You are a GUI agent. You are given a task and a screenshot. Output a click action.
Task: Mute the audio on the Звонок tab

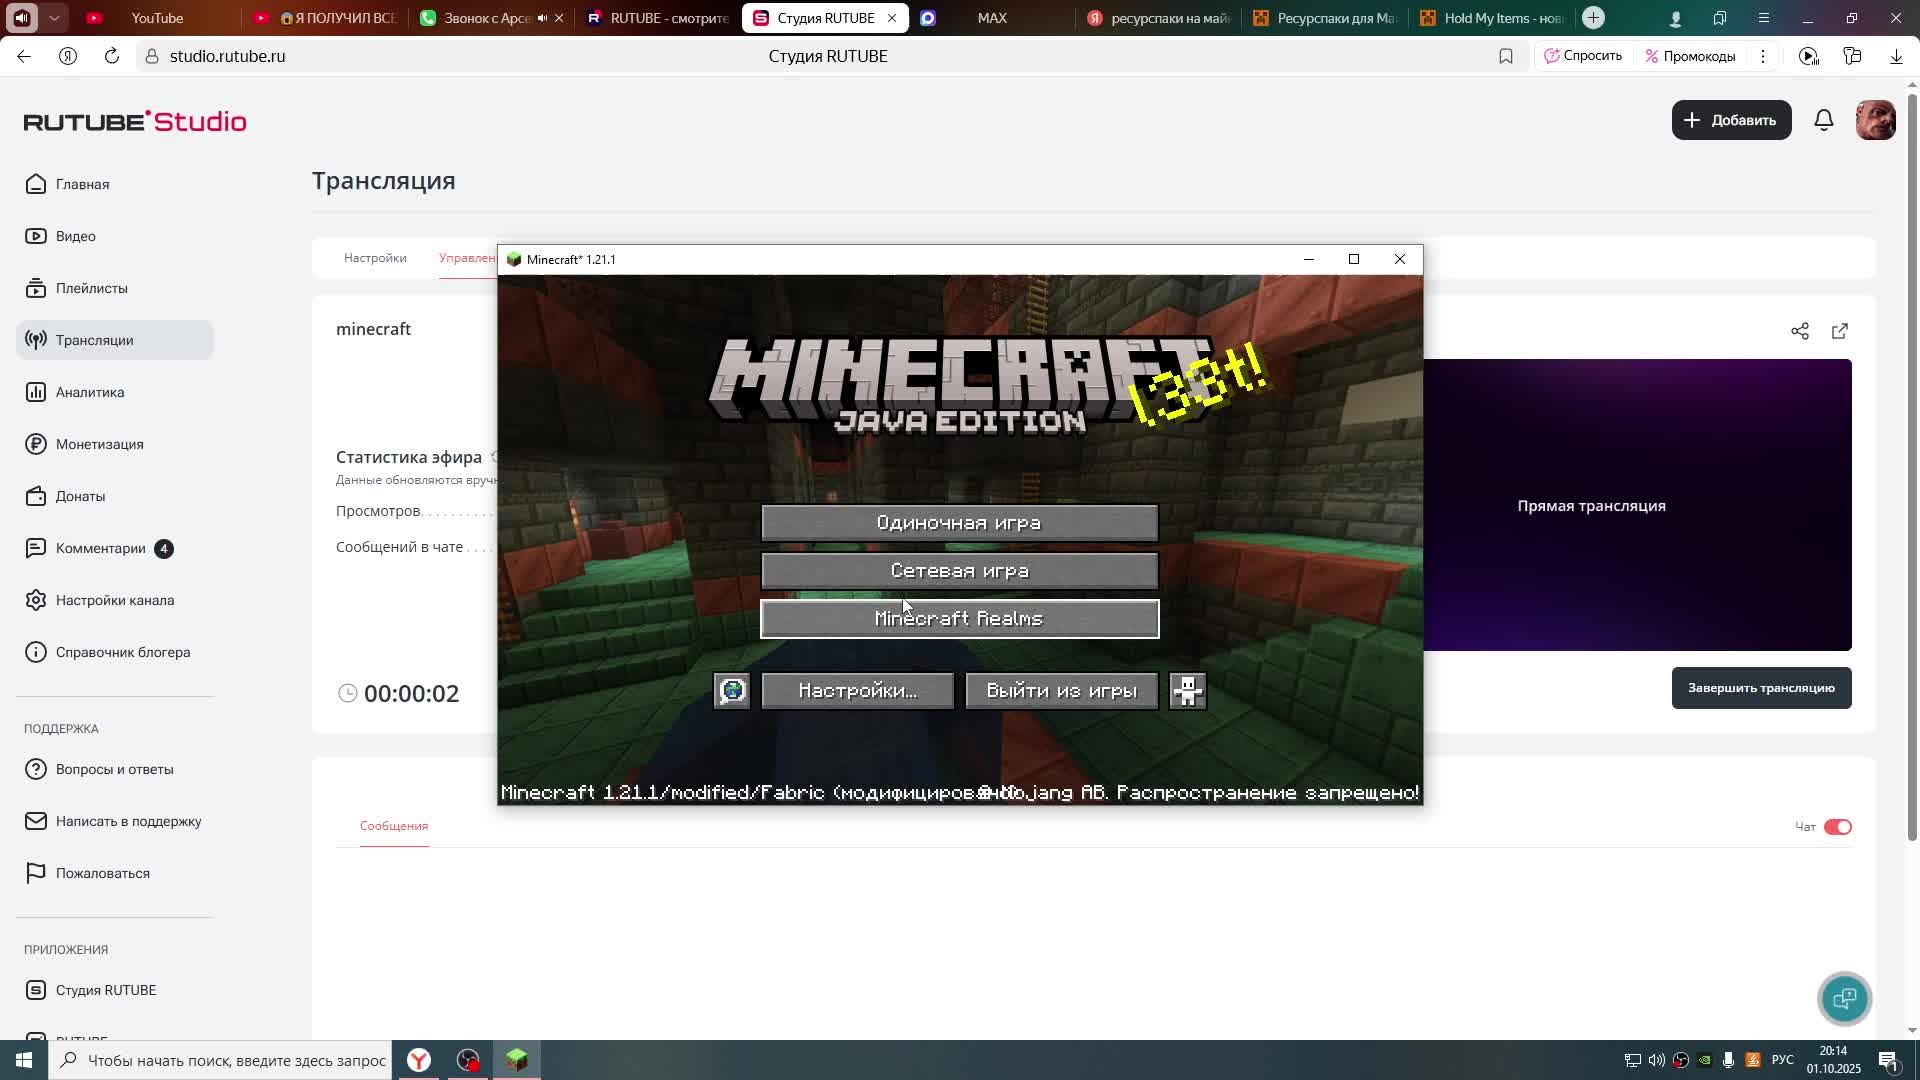(x=542, y=18)
